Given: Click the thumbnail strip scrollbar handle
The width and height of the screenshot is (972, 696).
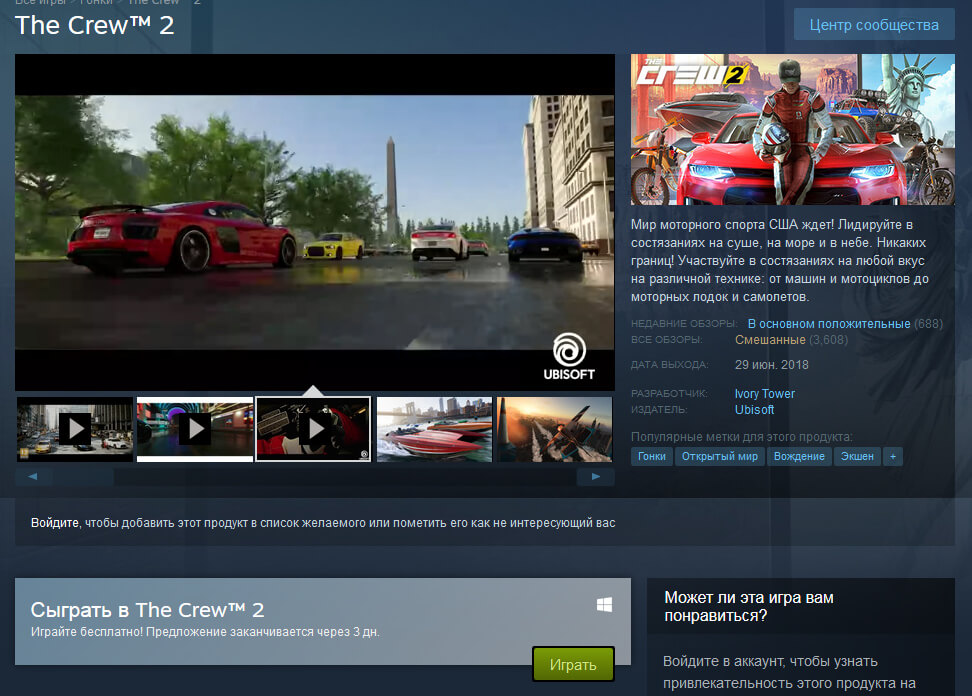Looking at the screenshot, I should [x=83, y=477].
